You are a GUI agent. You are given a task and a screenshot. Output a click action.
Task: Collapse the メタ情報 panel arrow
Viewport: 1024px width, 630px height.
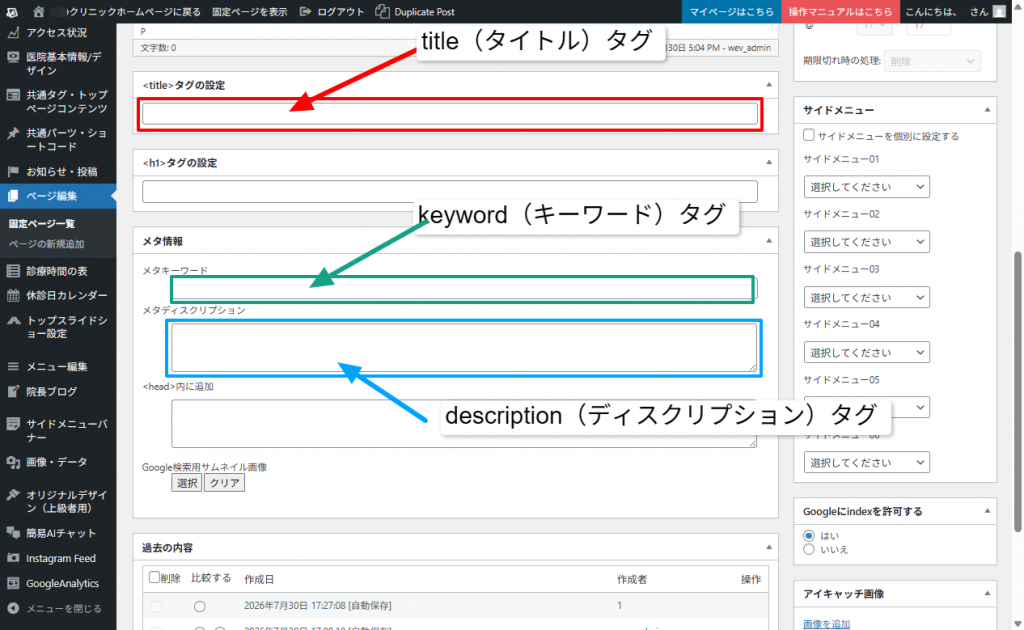(769, 241)
